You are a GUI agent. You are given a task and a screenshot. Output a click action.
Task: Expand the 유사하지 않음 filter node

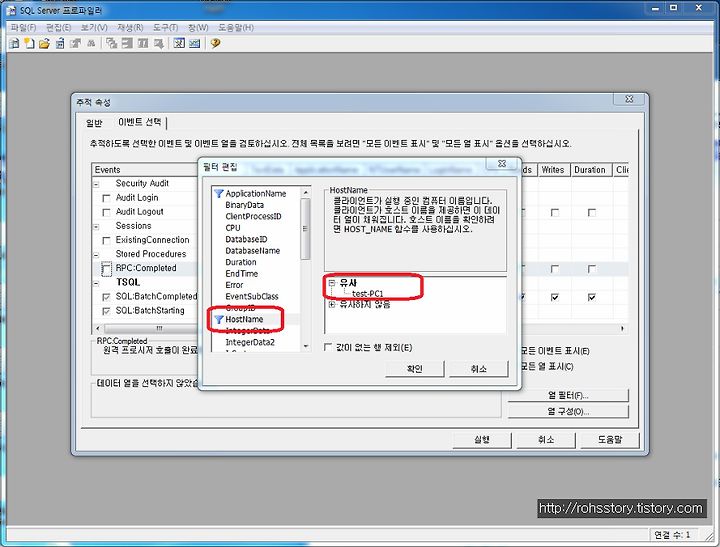pos(332,304)
